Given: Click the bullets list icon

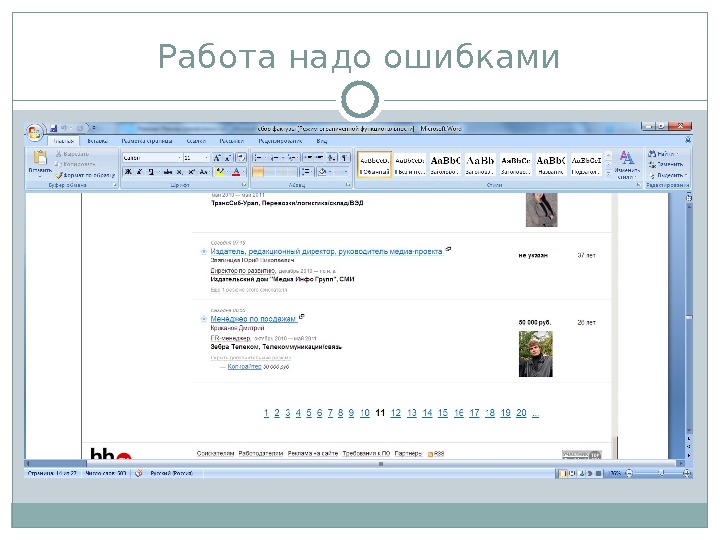Looking at the screenshot, I should pyautogui.click(x=258, y=158).
